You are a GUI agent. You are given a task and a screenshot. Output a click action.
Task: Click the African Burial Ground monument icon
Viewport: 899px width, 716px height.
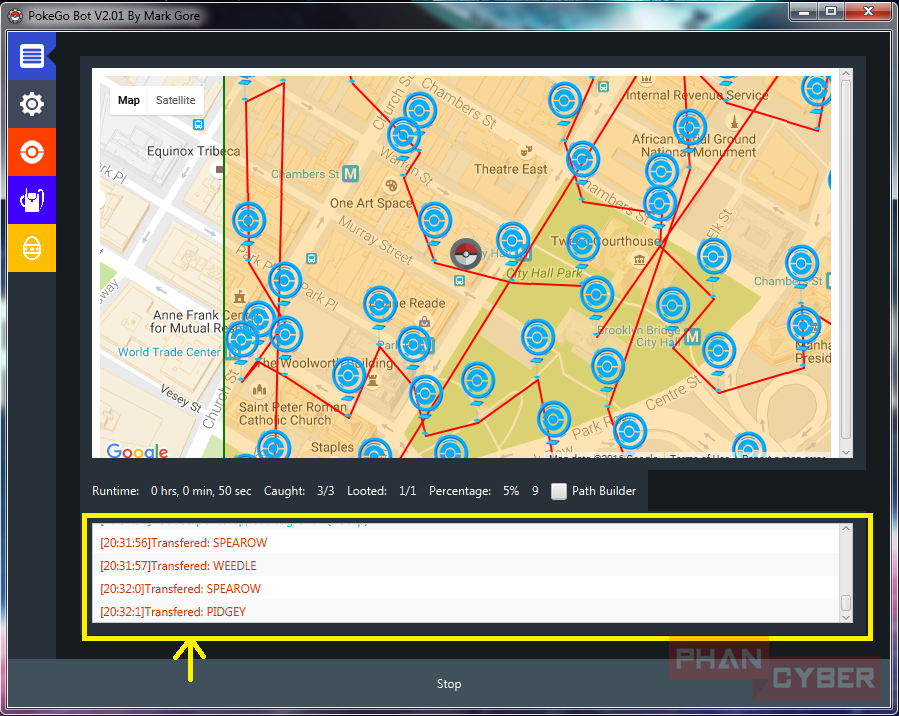tap(734, 122)
